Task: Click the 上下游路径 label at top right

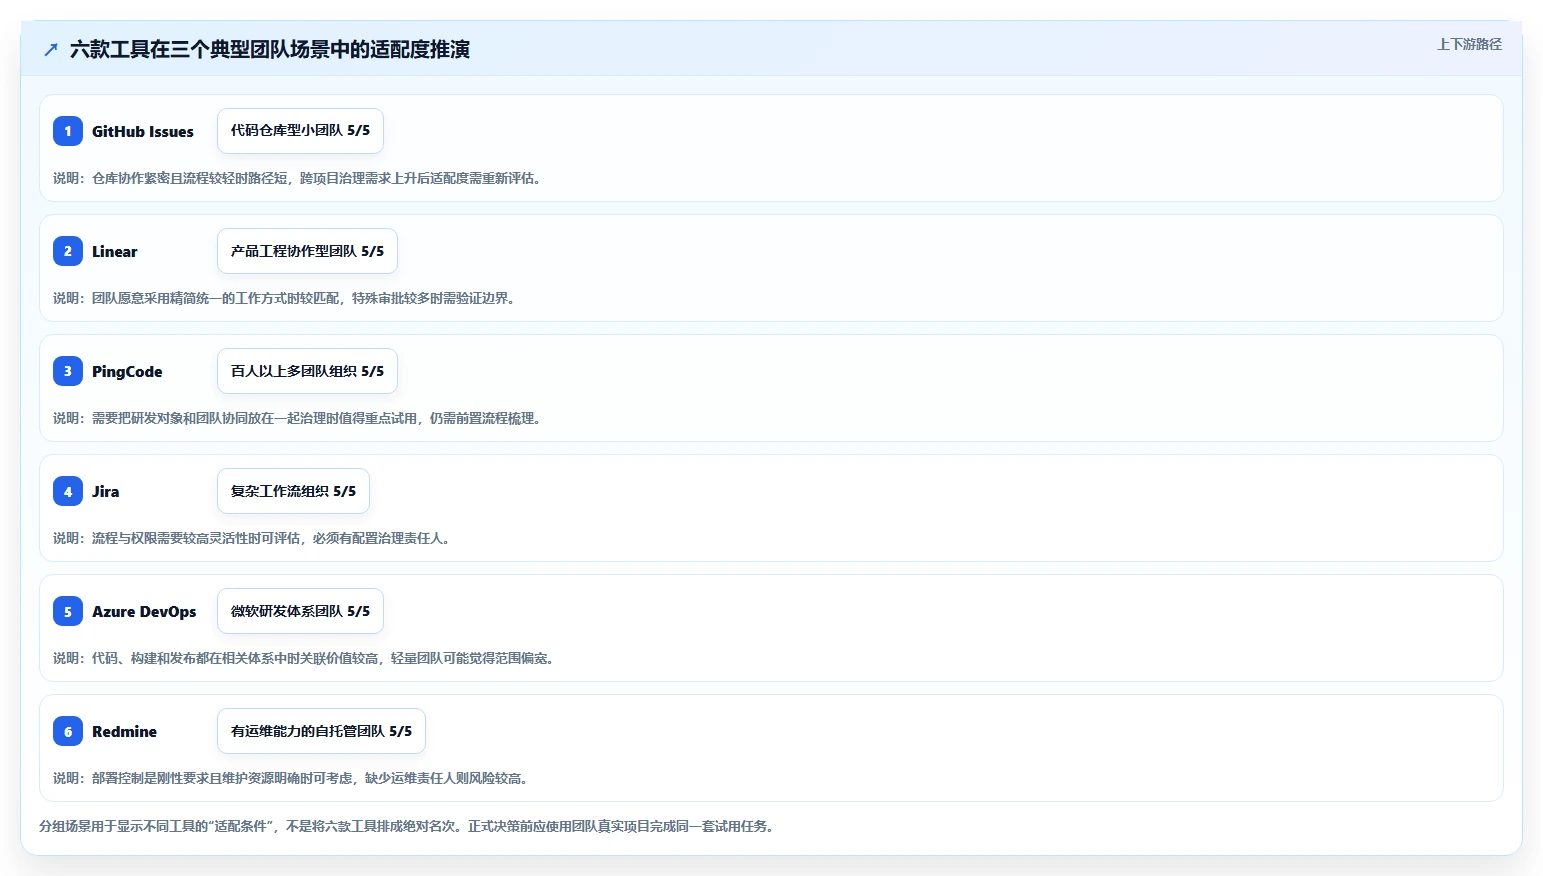Action: [x=1469, y=44]
